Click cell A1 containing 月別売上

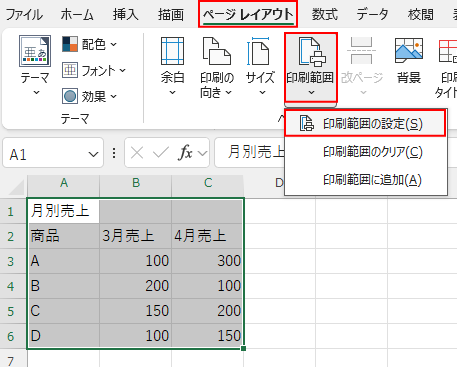pyautogui.click(x=63, y=211)
